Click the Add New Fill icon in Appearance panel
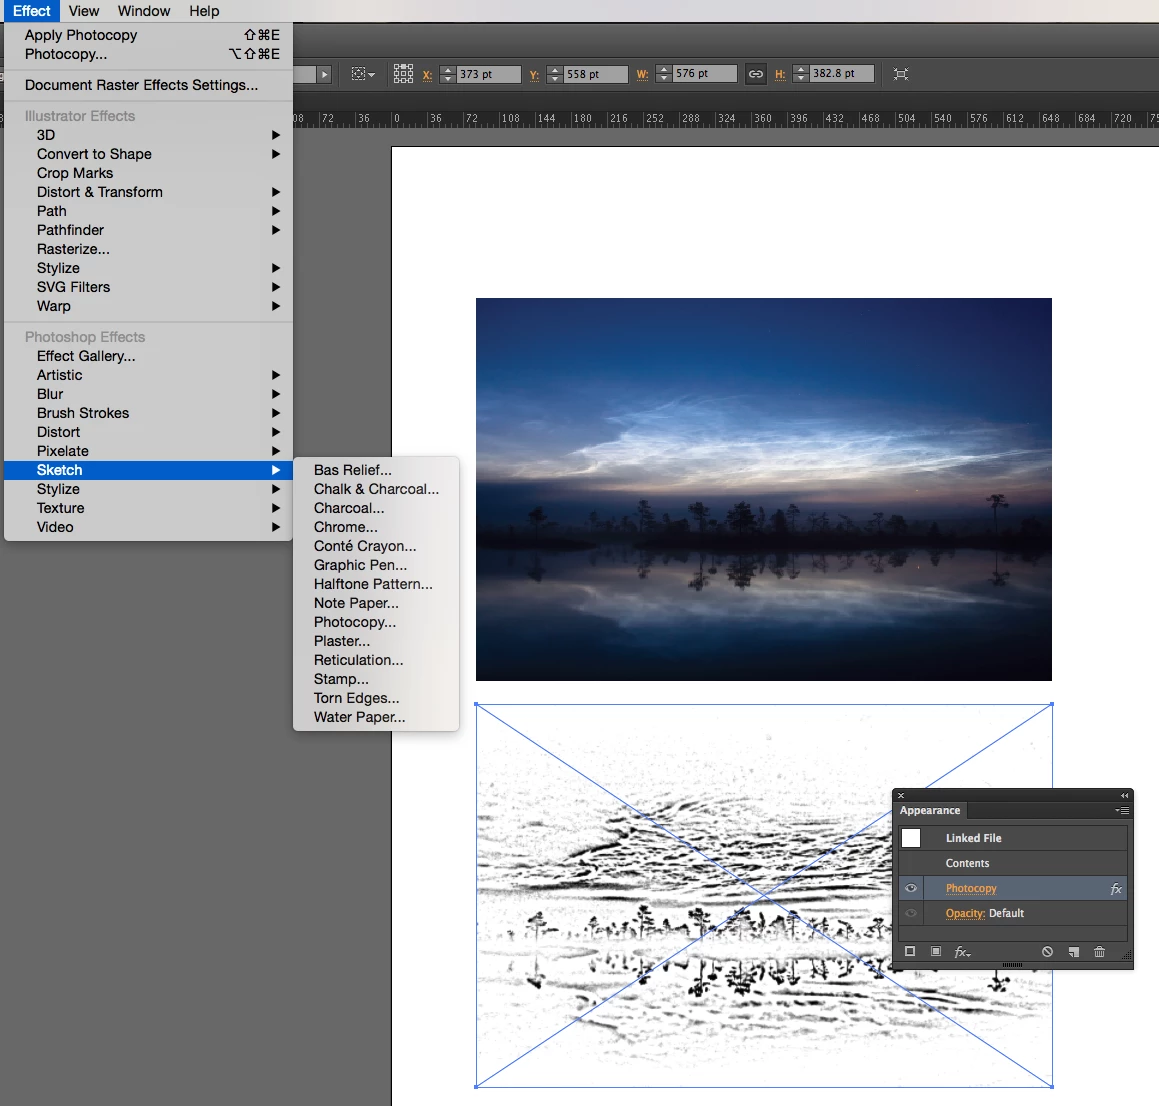This screenshot has height=1106, width=1159. 936,951
